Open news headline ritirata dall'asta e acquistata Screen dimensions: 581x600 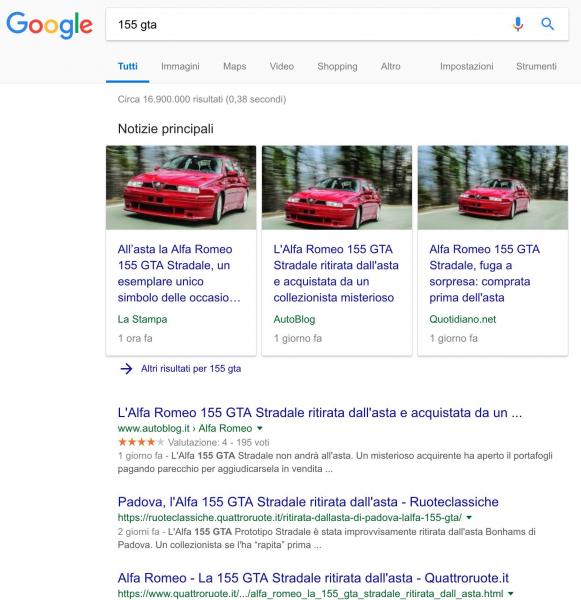(336, 273)
